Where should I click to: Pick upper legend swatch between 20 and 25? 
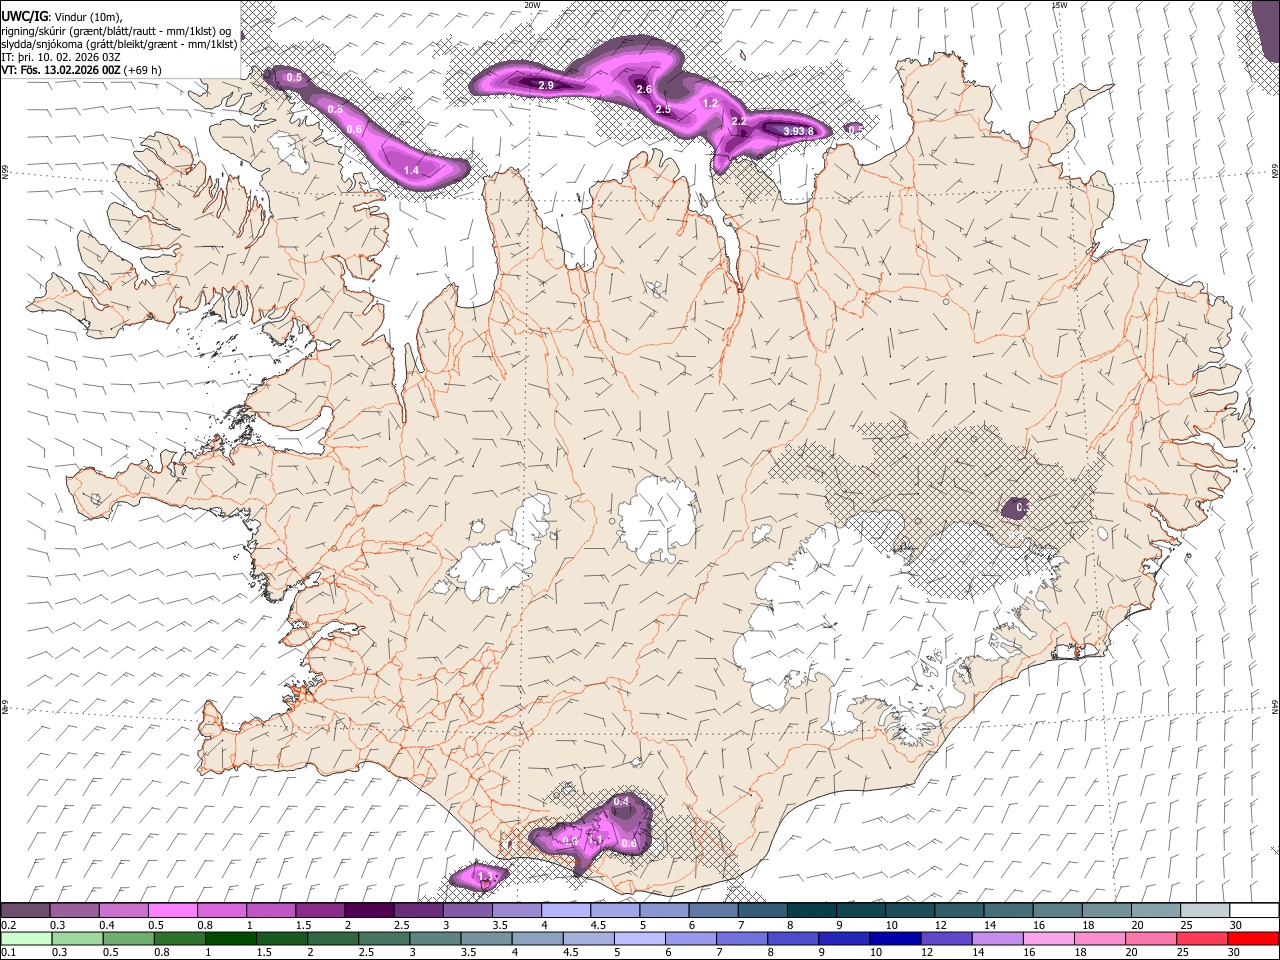tap(1155, 911)
